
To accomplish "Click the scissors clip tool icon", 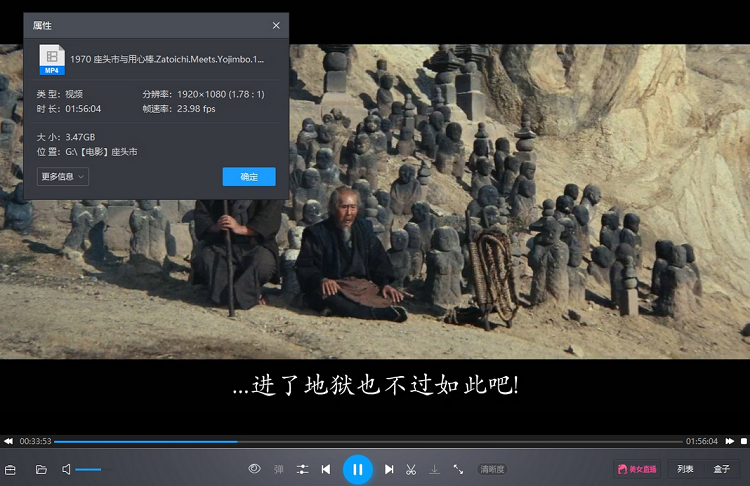I will [411, 469].
